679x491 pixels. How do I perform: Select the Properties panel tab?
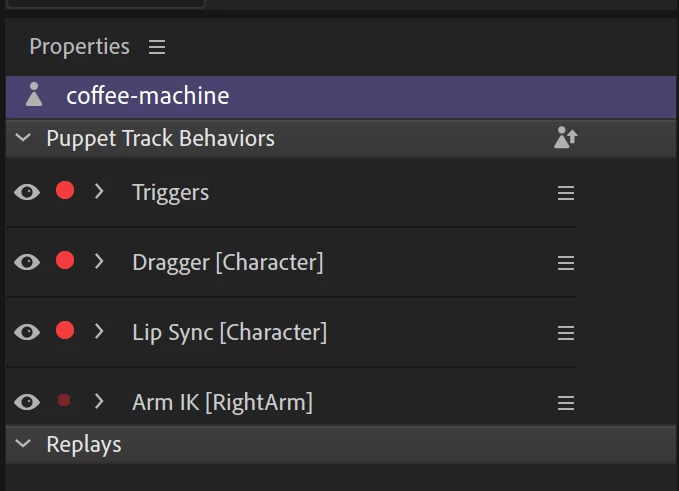pyautogui.click(x=79, y=46)
